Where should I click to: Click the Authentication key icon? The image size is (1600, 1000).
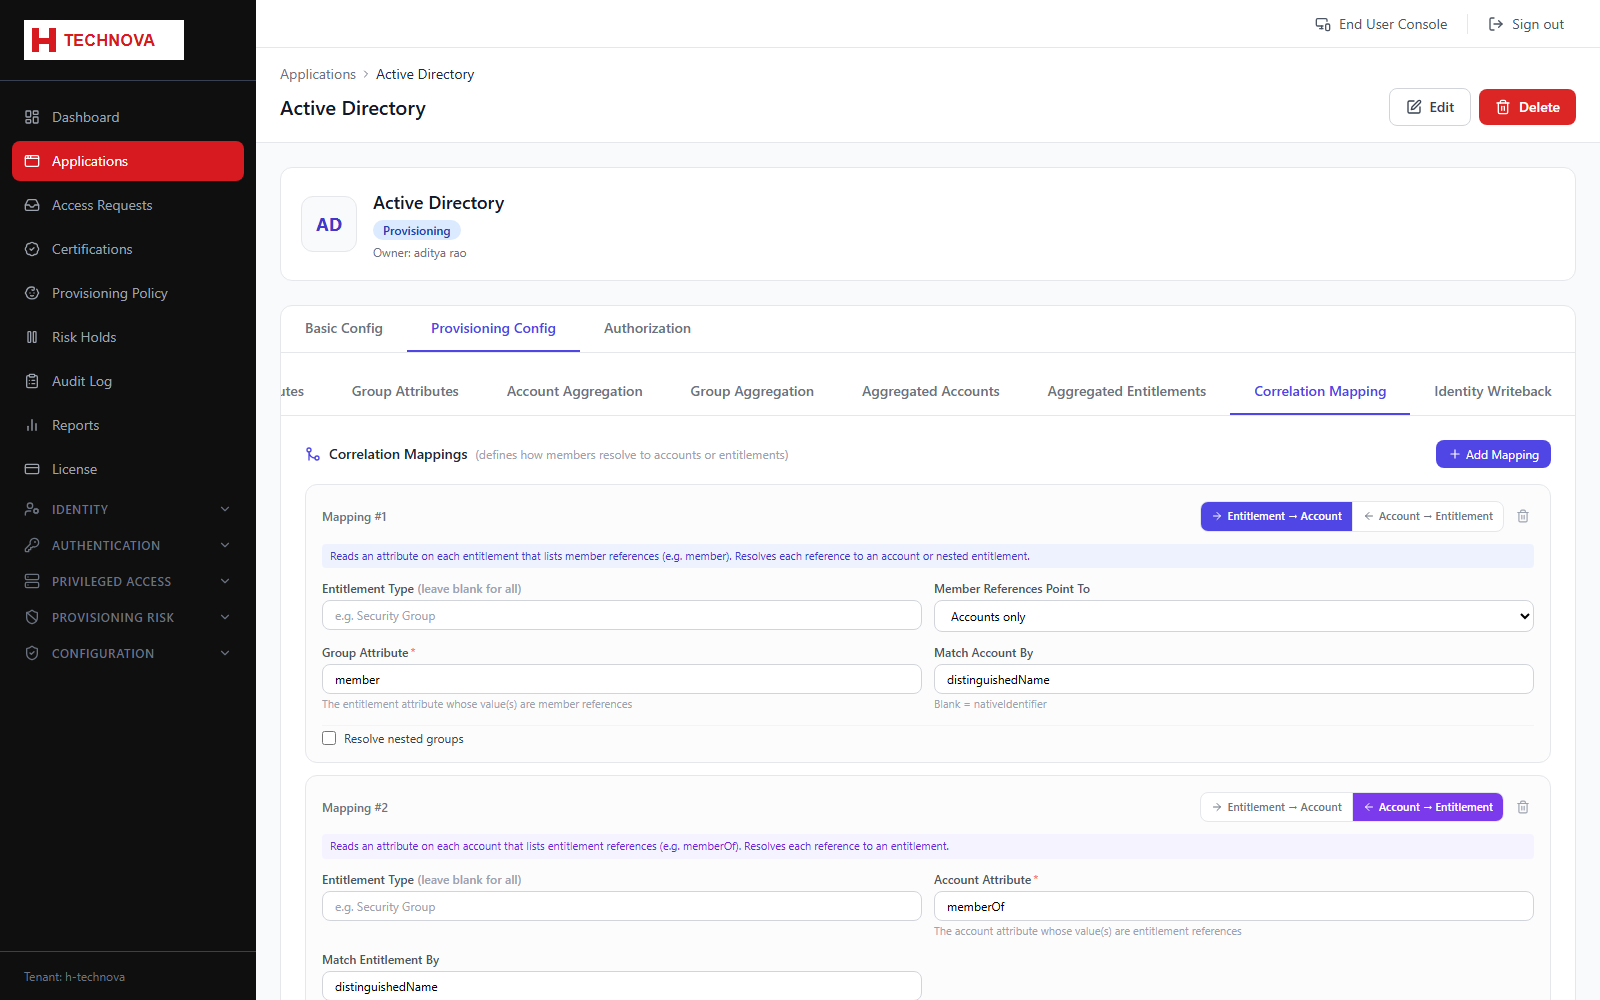coord(32,545)
